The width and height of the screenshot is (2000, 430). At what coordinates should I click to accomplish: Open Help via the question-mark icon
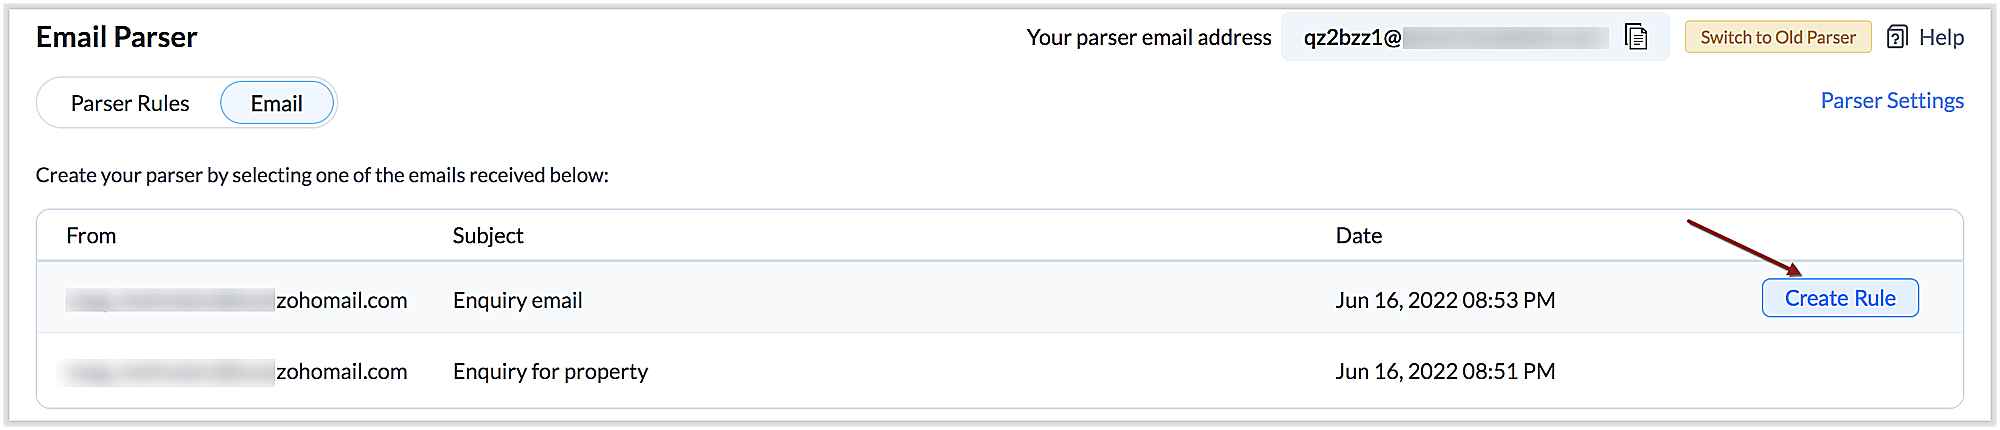tap(1897, 37)
